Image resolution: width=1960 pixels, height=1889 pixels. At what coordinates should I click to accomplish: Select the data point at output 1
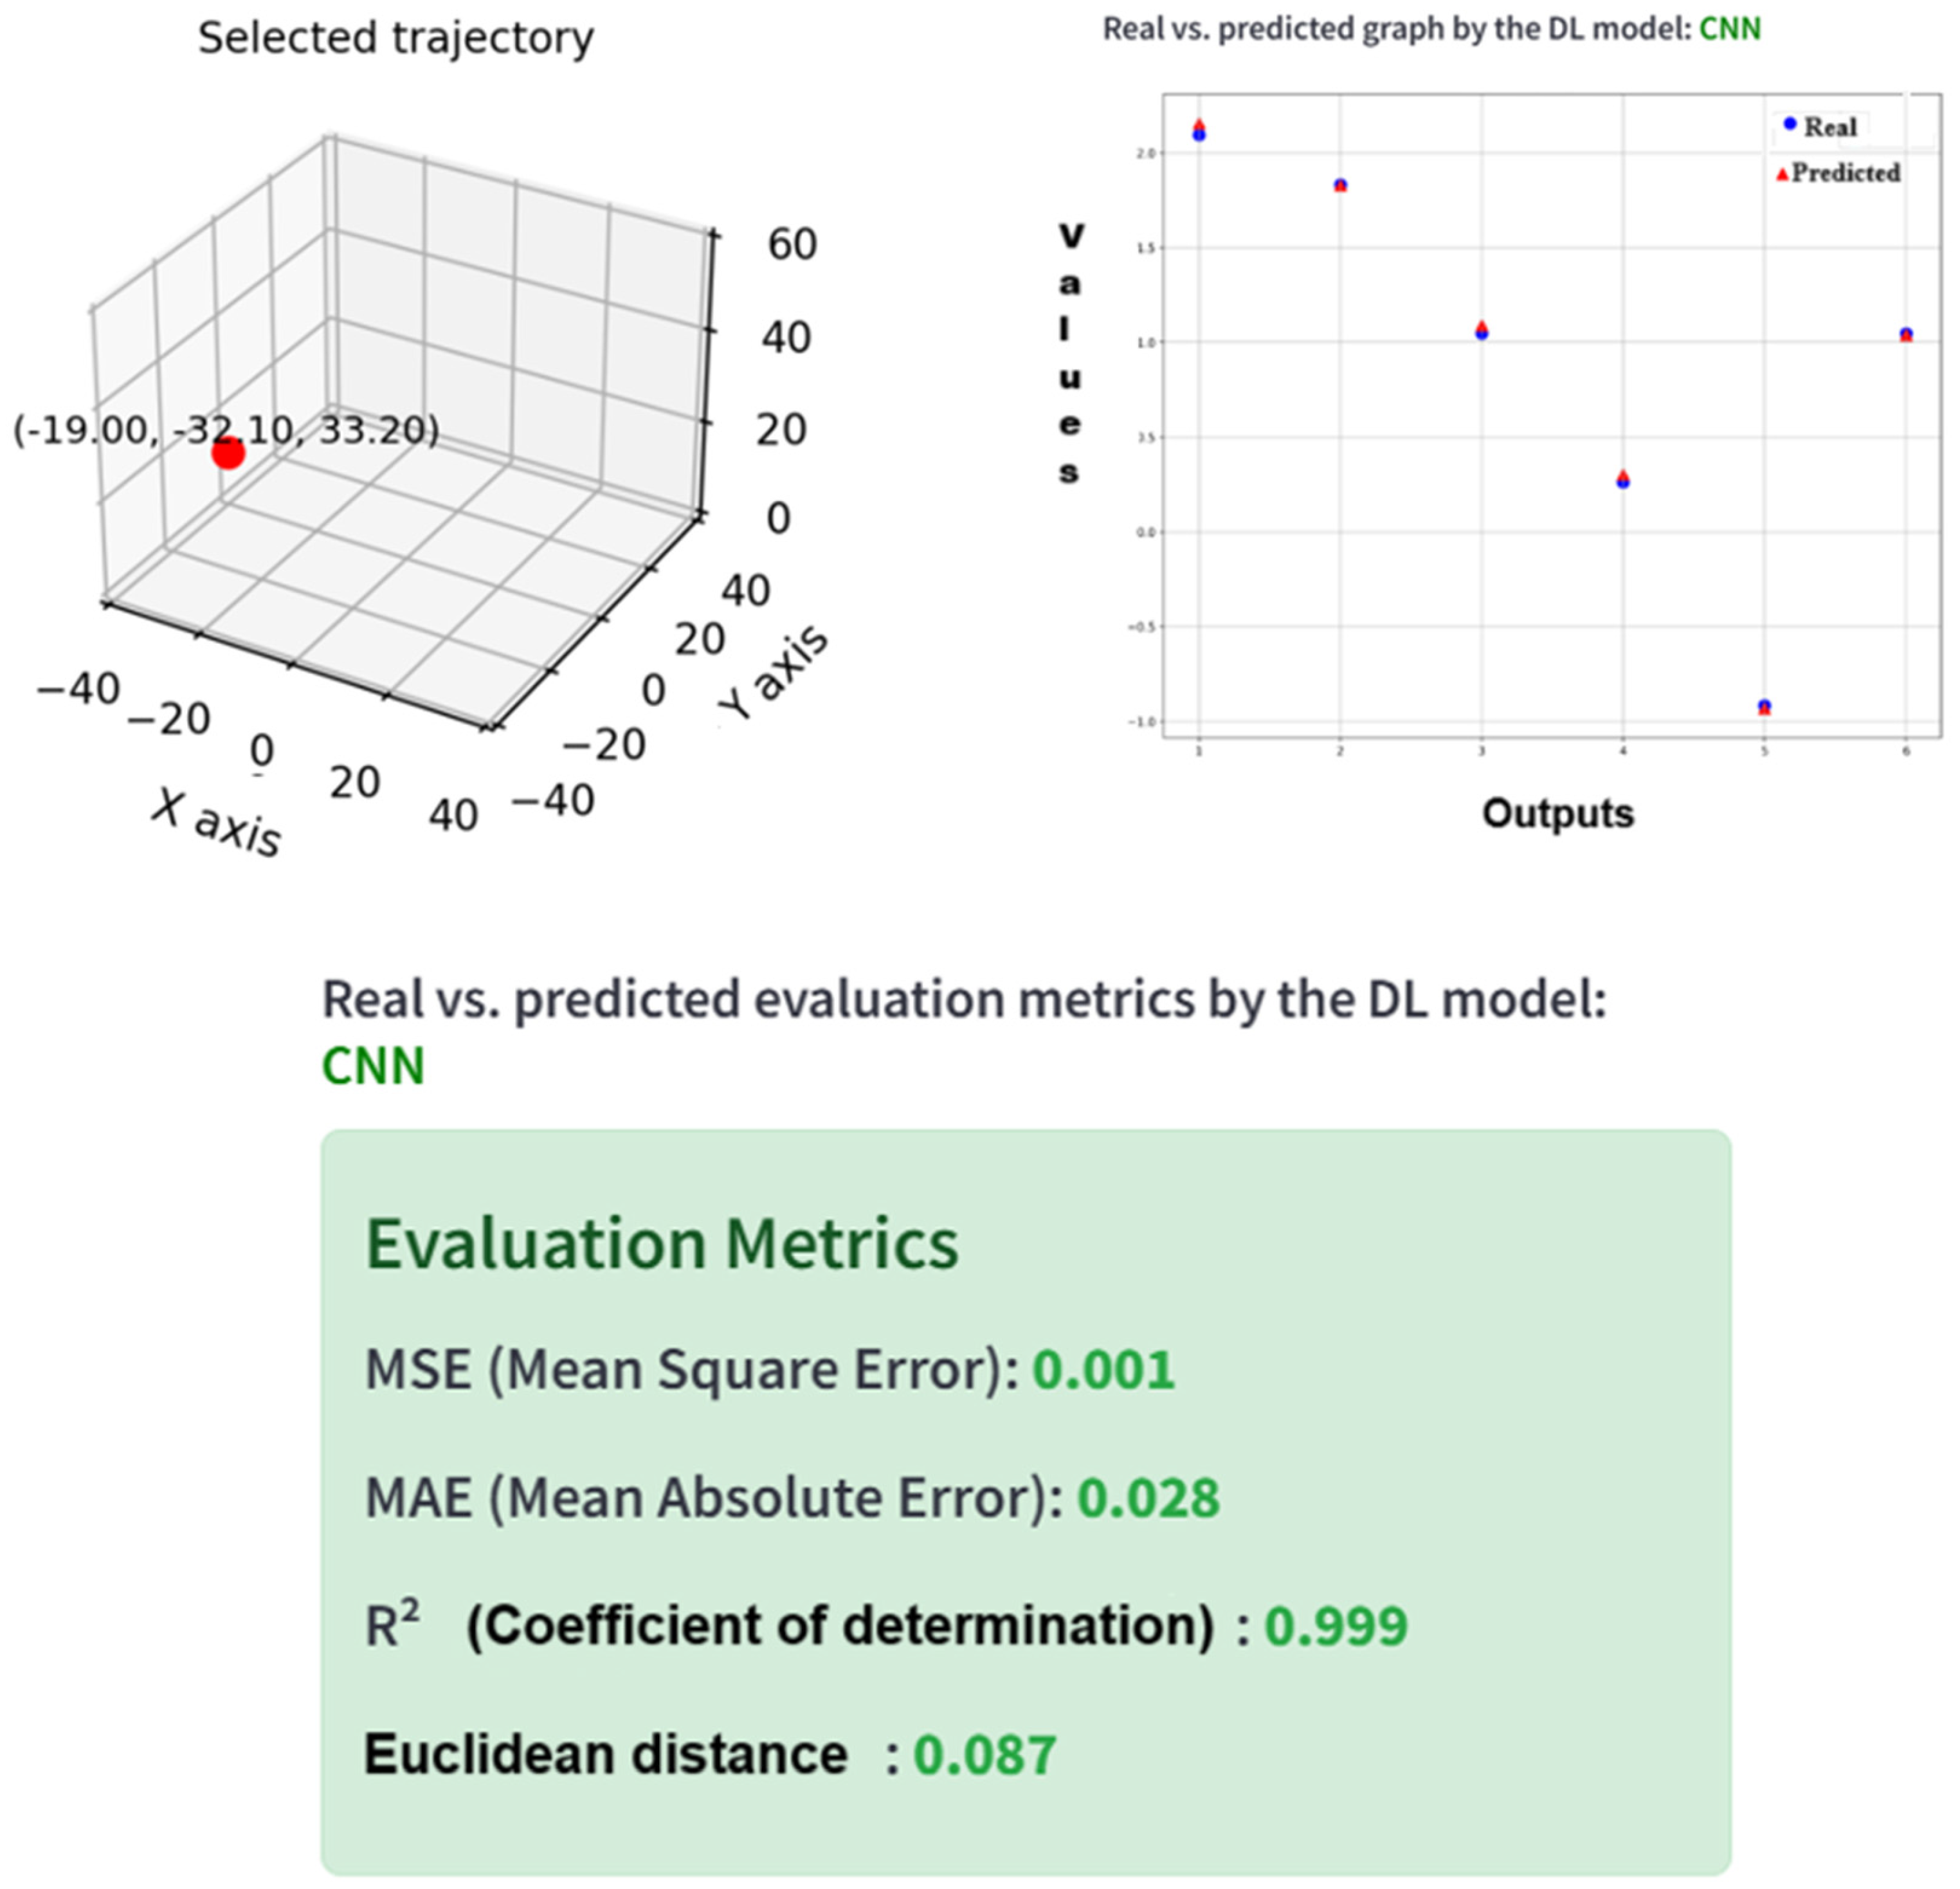[1199, 132]
